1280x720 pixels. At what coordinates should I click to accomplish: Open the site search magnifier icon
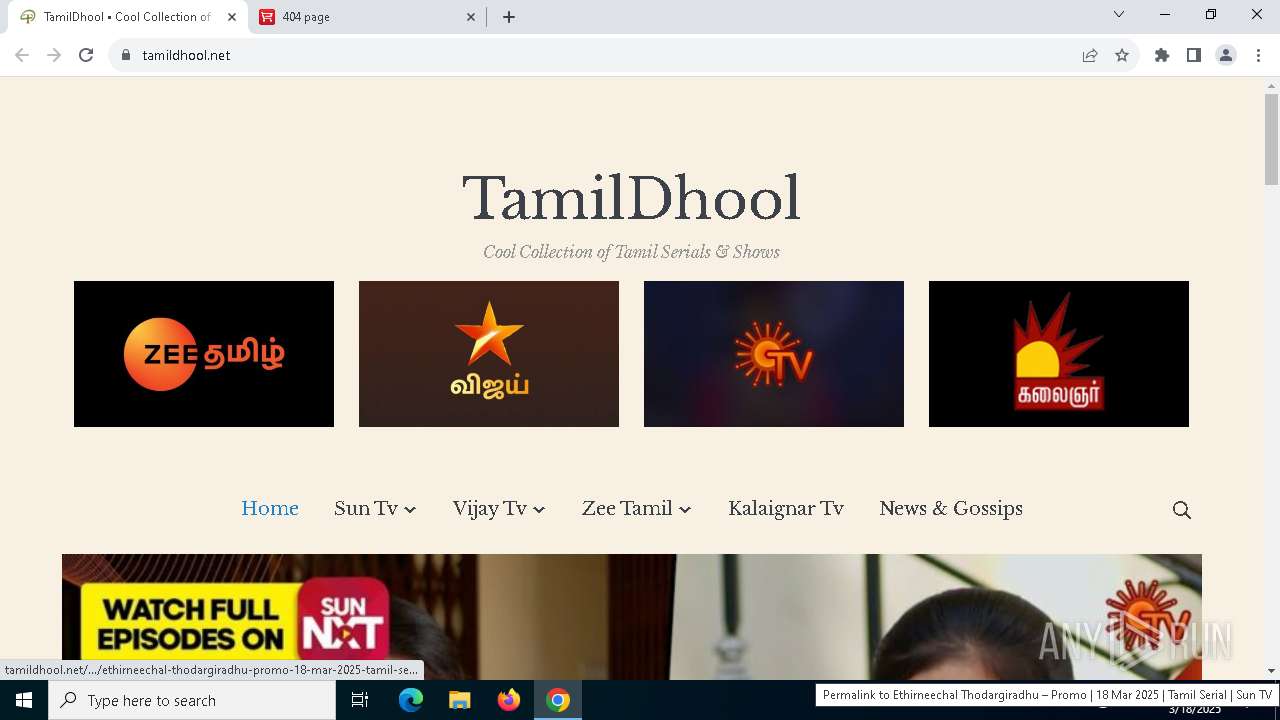(1182, 510)
